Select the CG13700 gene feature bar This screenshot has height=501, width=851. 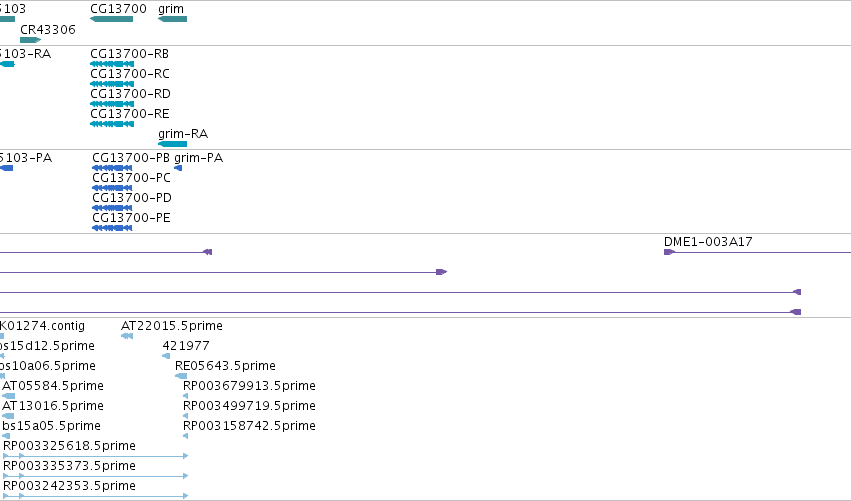point(111,19)
